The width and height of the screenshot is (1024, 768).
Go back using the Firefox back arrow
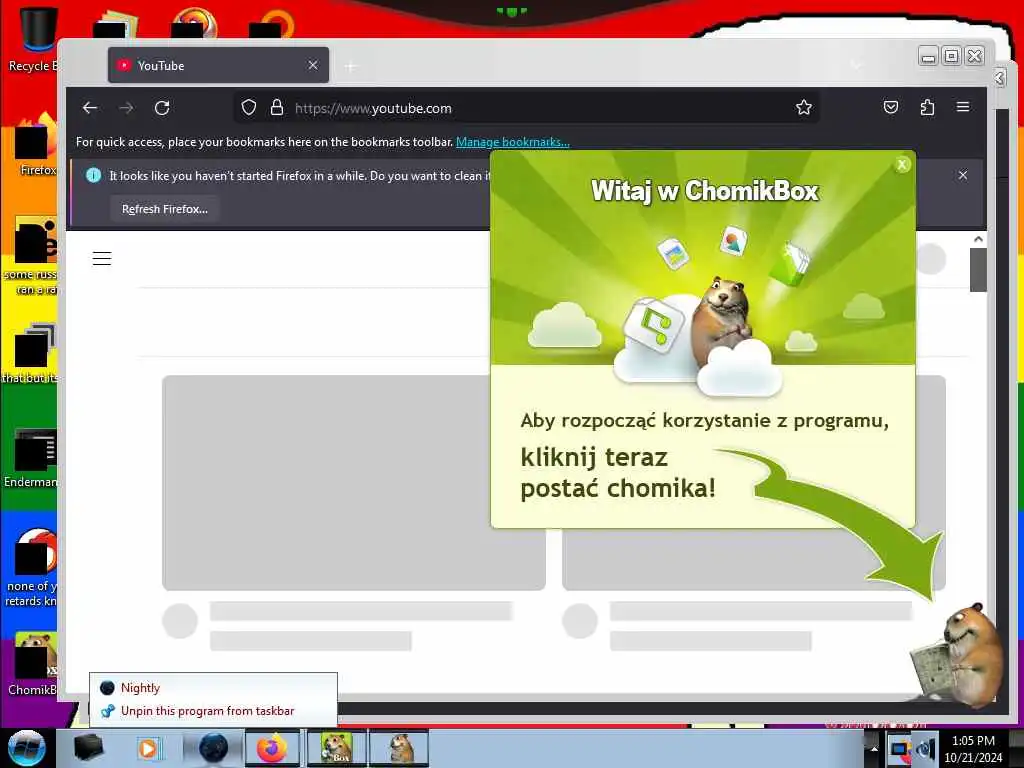pyautogui.click(x=90, y=108)
